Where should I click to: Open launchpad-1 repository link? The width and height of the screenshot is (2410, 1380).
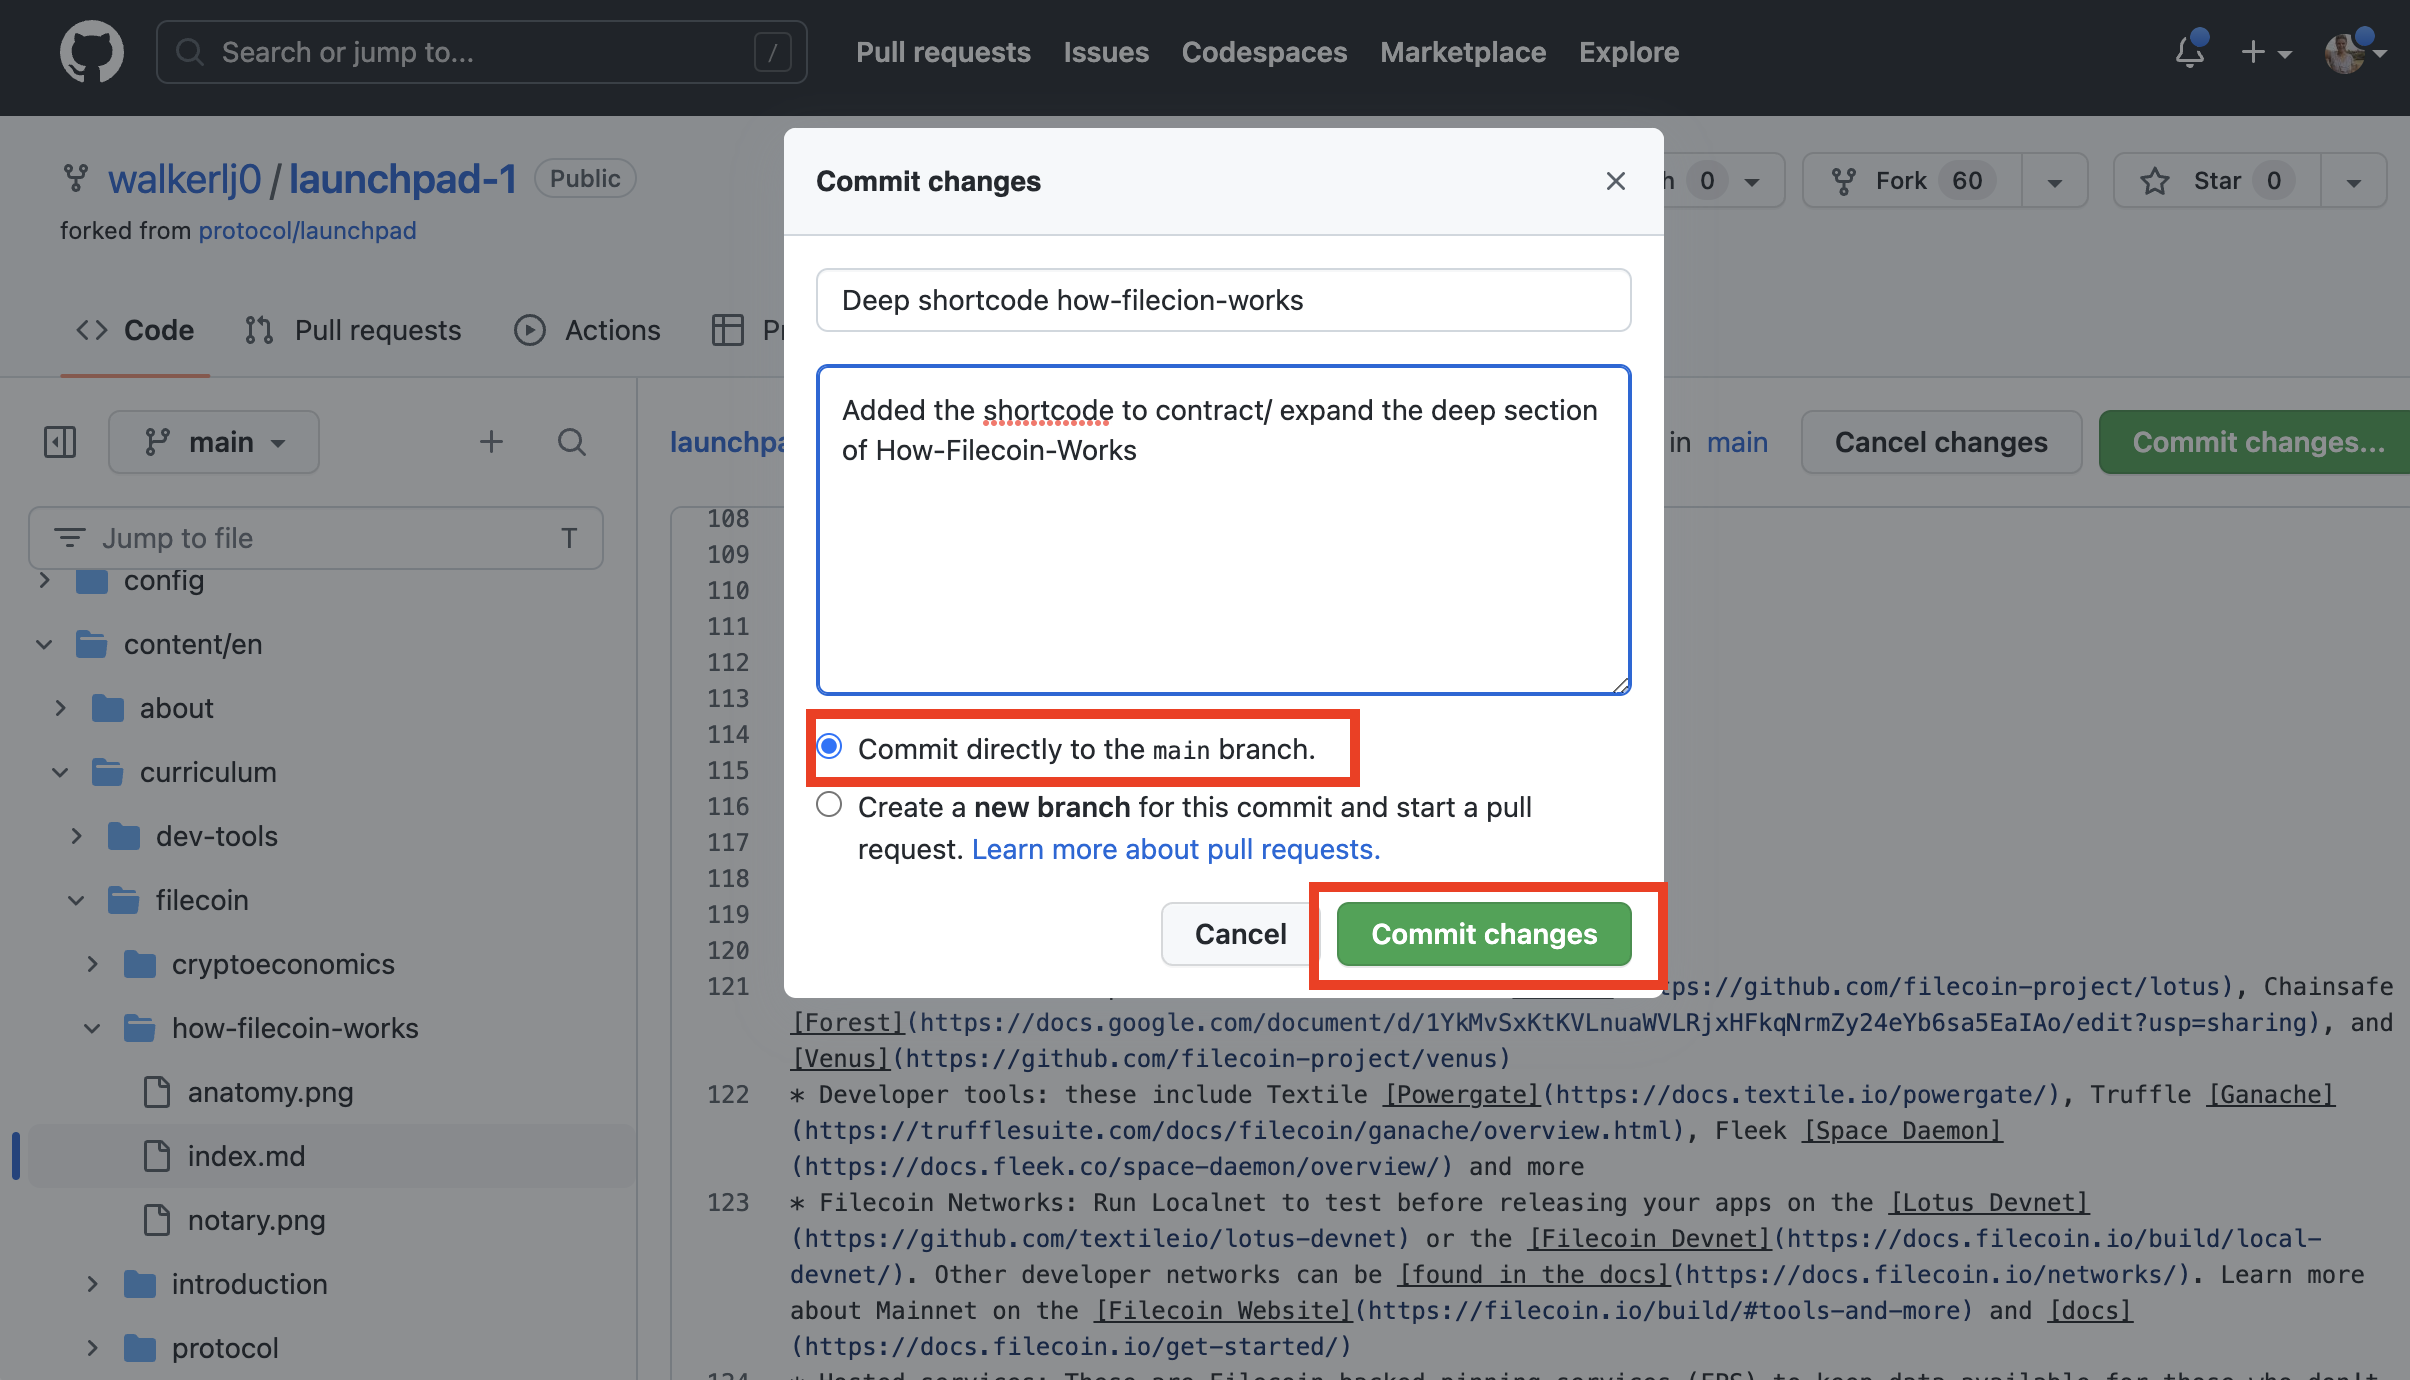point(402,180)
